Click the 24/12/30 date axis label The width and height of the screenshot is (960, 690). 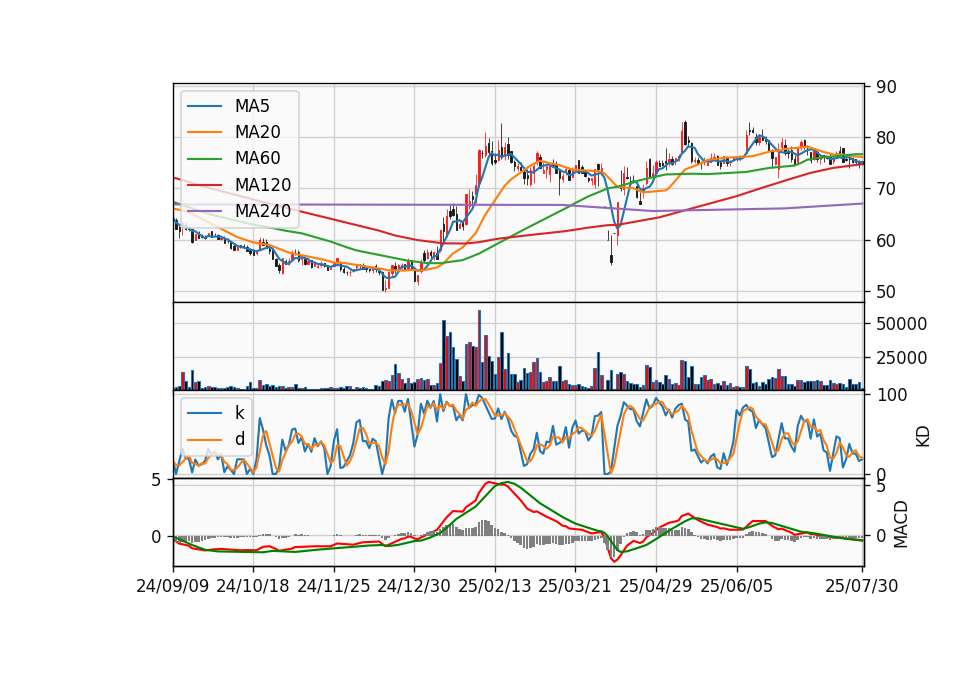pyautogui.click(x=414, y=586)
